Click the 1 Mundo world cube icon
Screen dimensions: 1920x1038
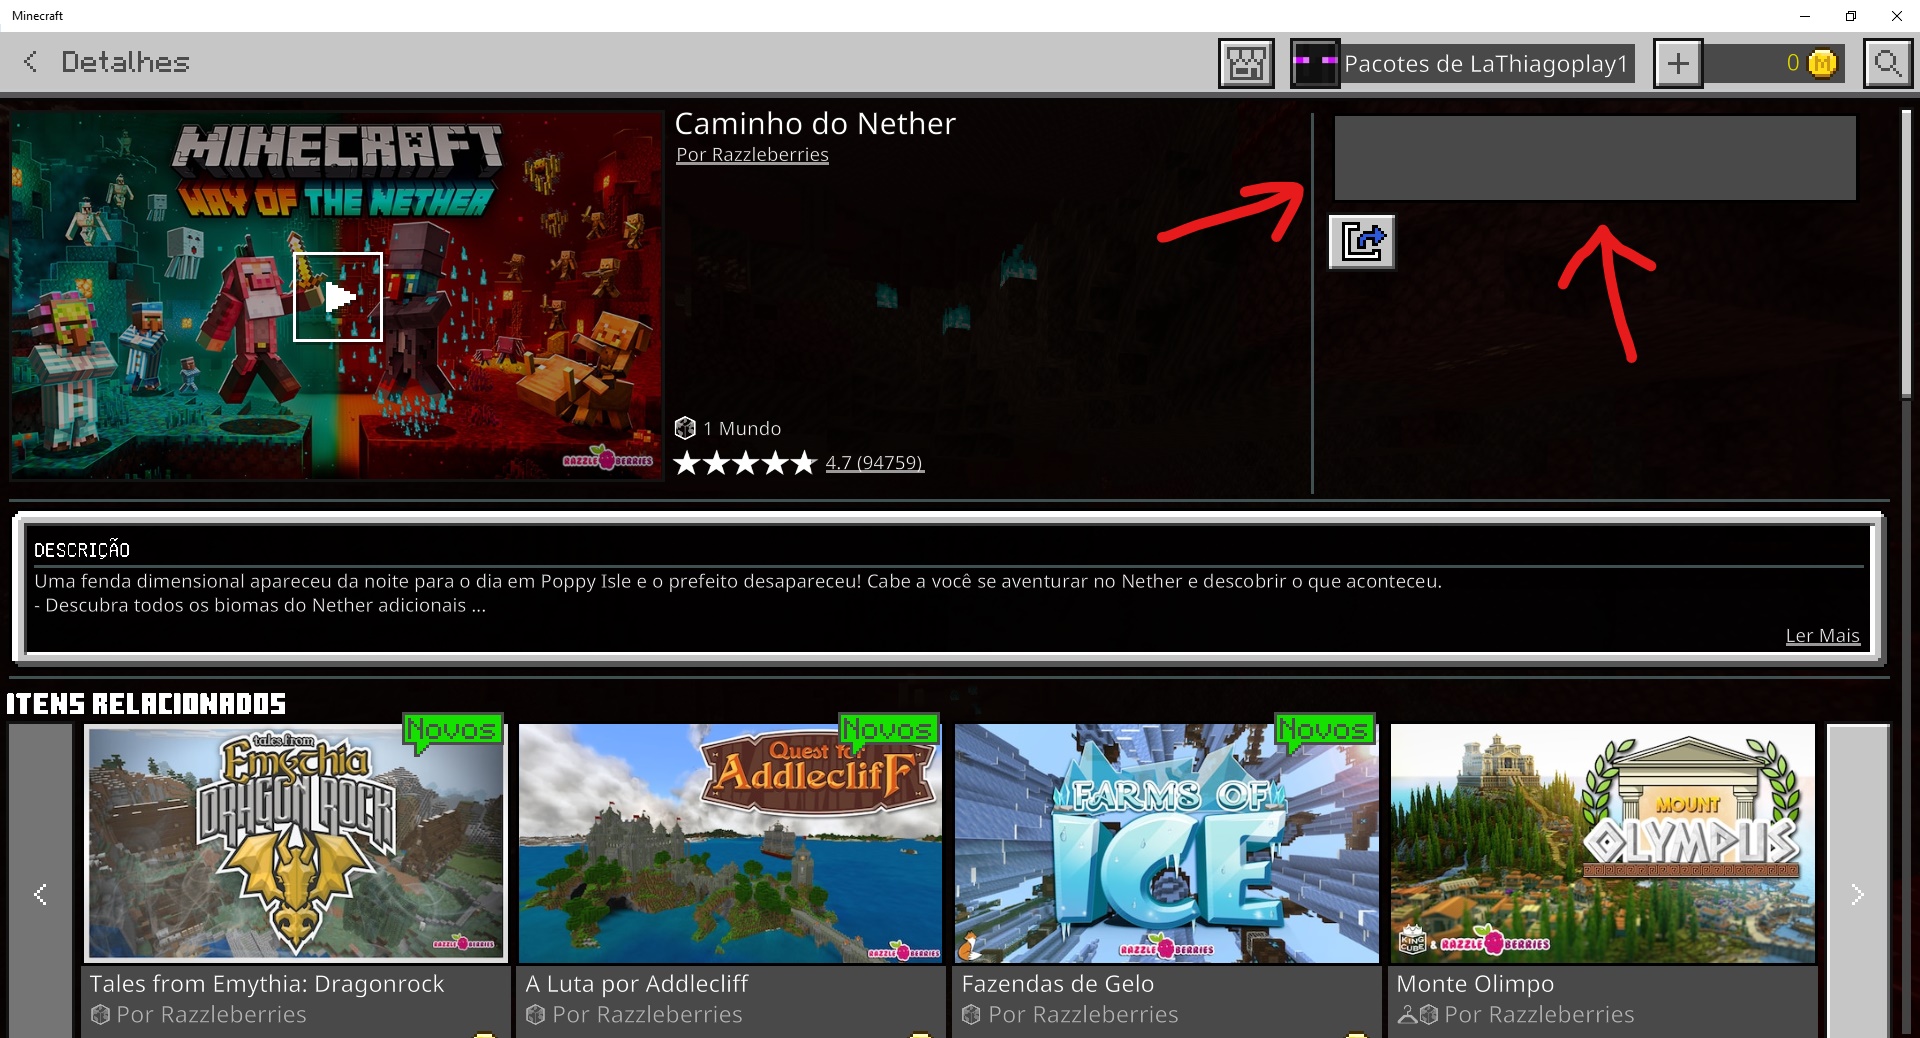point(685,428)
